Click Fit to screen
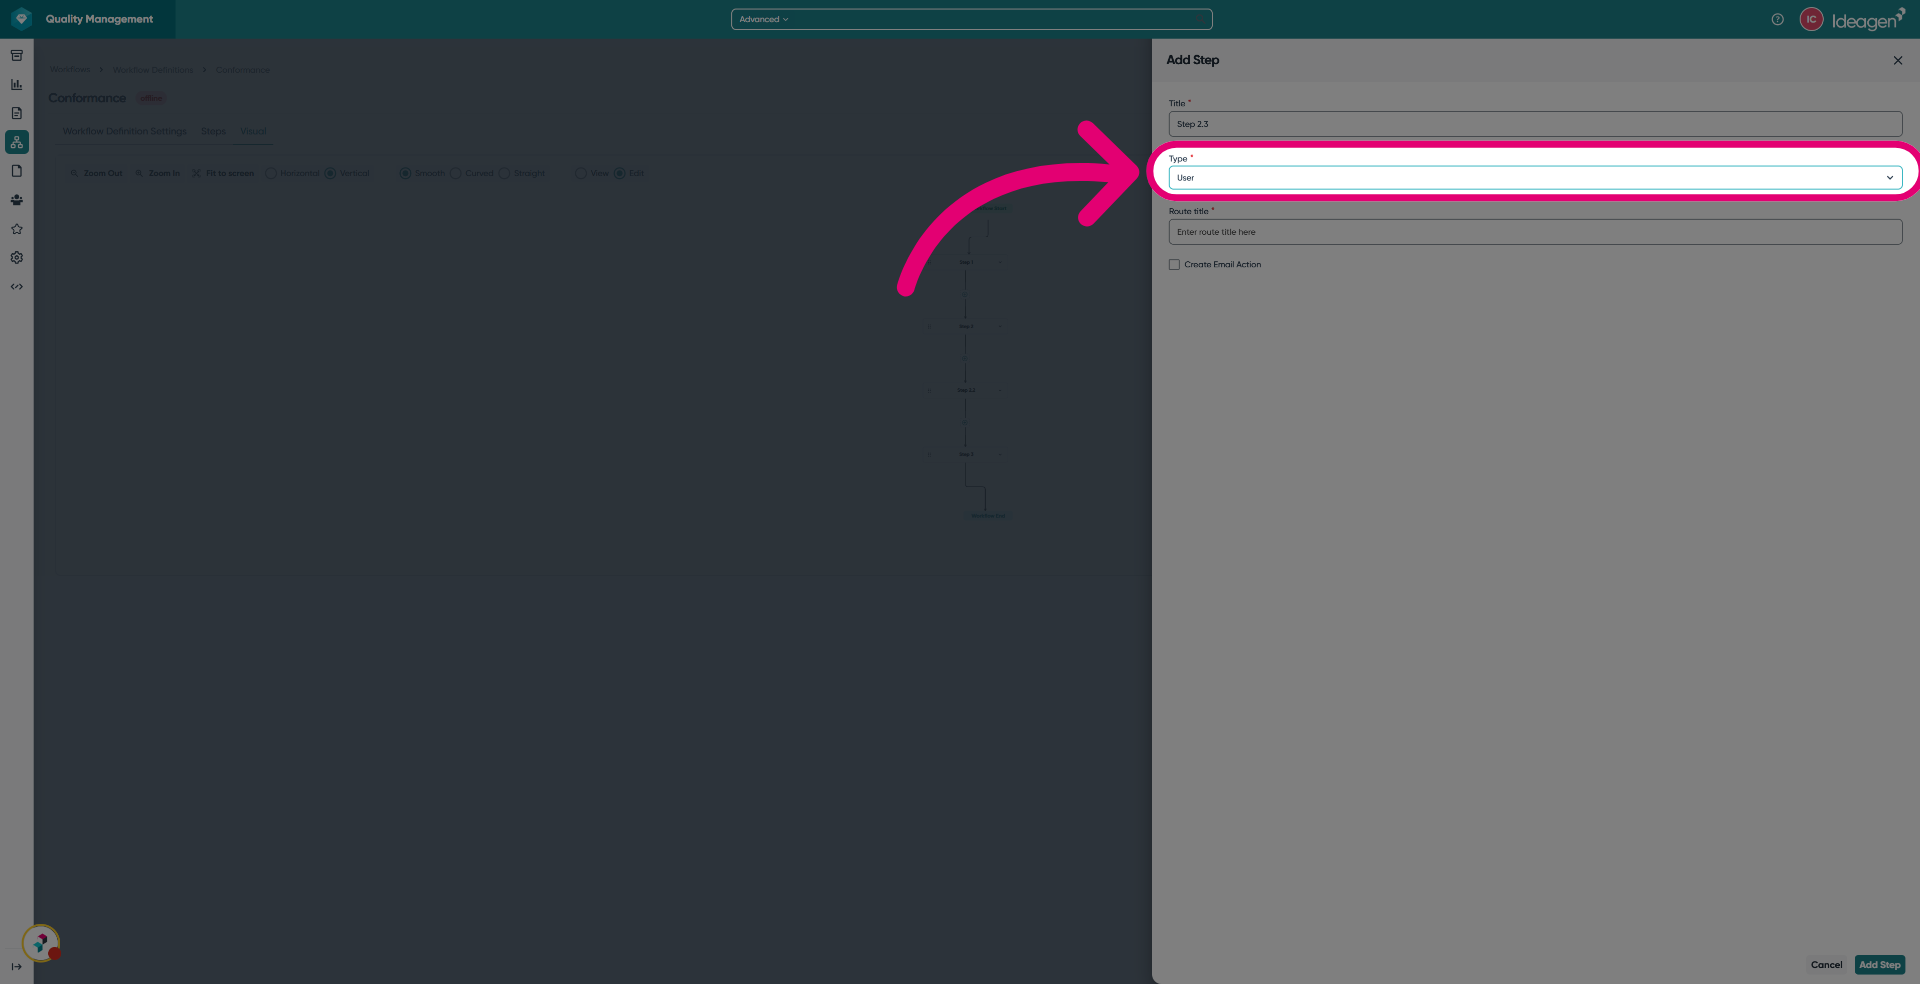 pyautogui.click(x=223, y=173)
